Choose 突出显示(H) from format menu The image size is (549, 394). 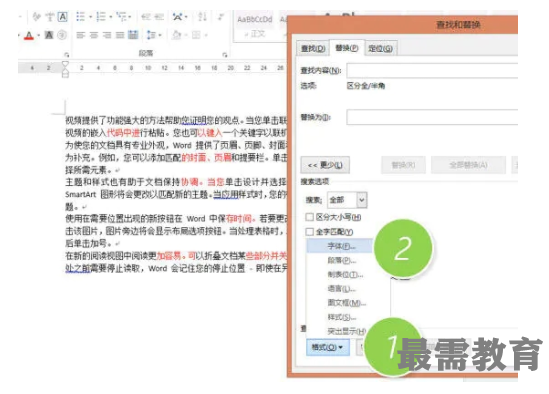[347, 331]
